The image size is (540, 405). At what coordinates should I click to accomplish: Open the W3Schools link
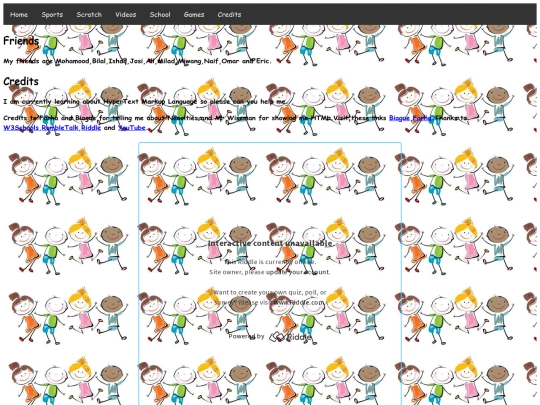pos(21,127)
